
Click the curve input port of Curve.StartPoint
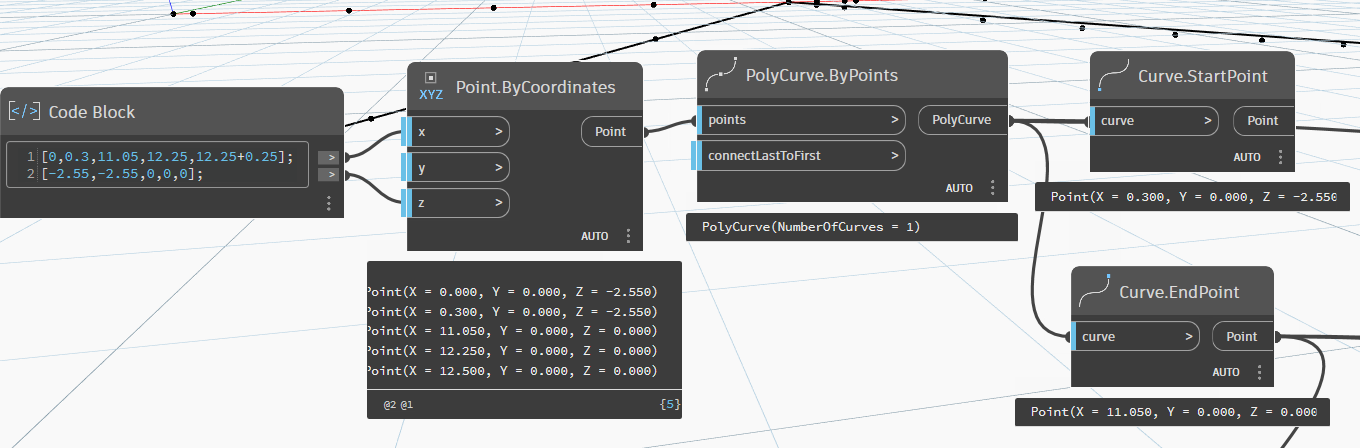tap(1153, 121)
